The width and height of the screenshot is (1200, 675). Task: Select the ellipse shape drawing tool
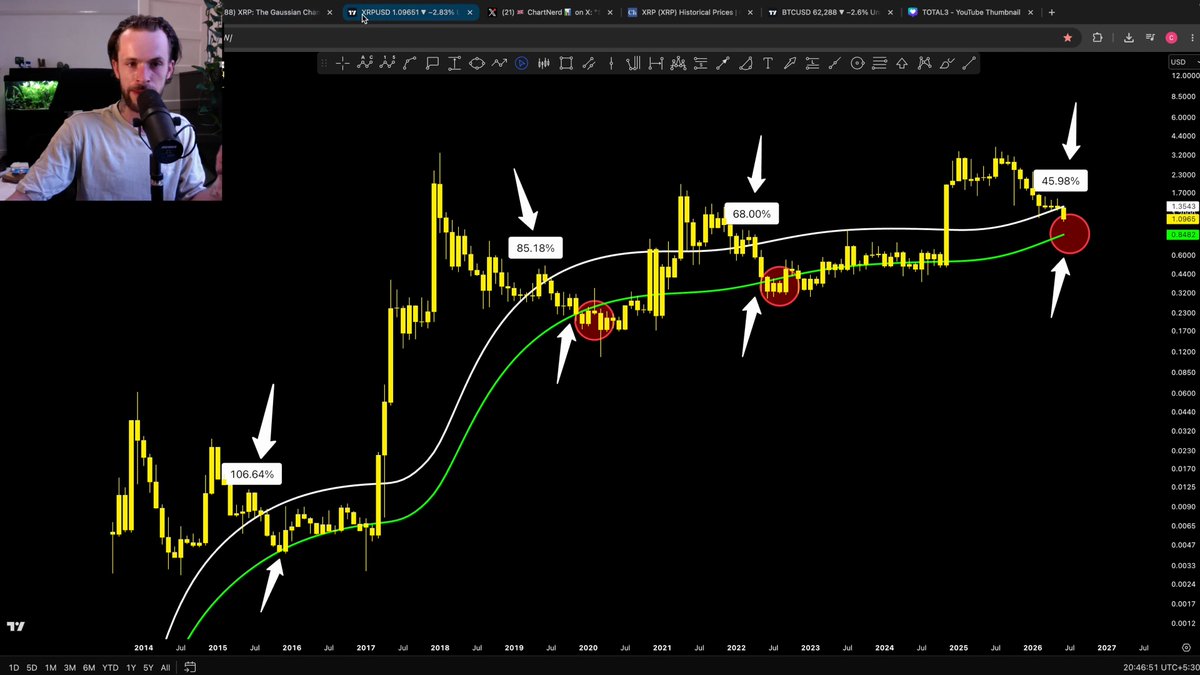tap(476, 63)
